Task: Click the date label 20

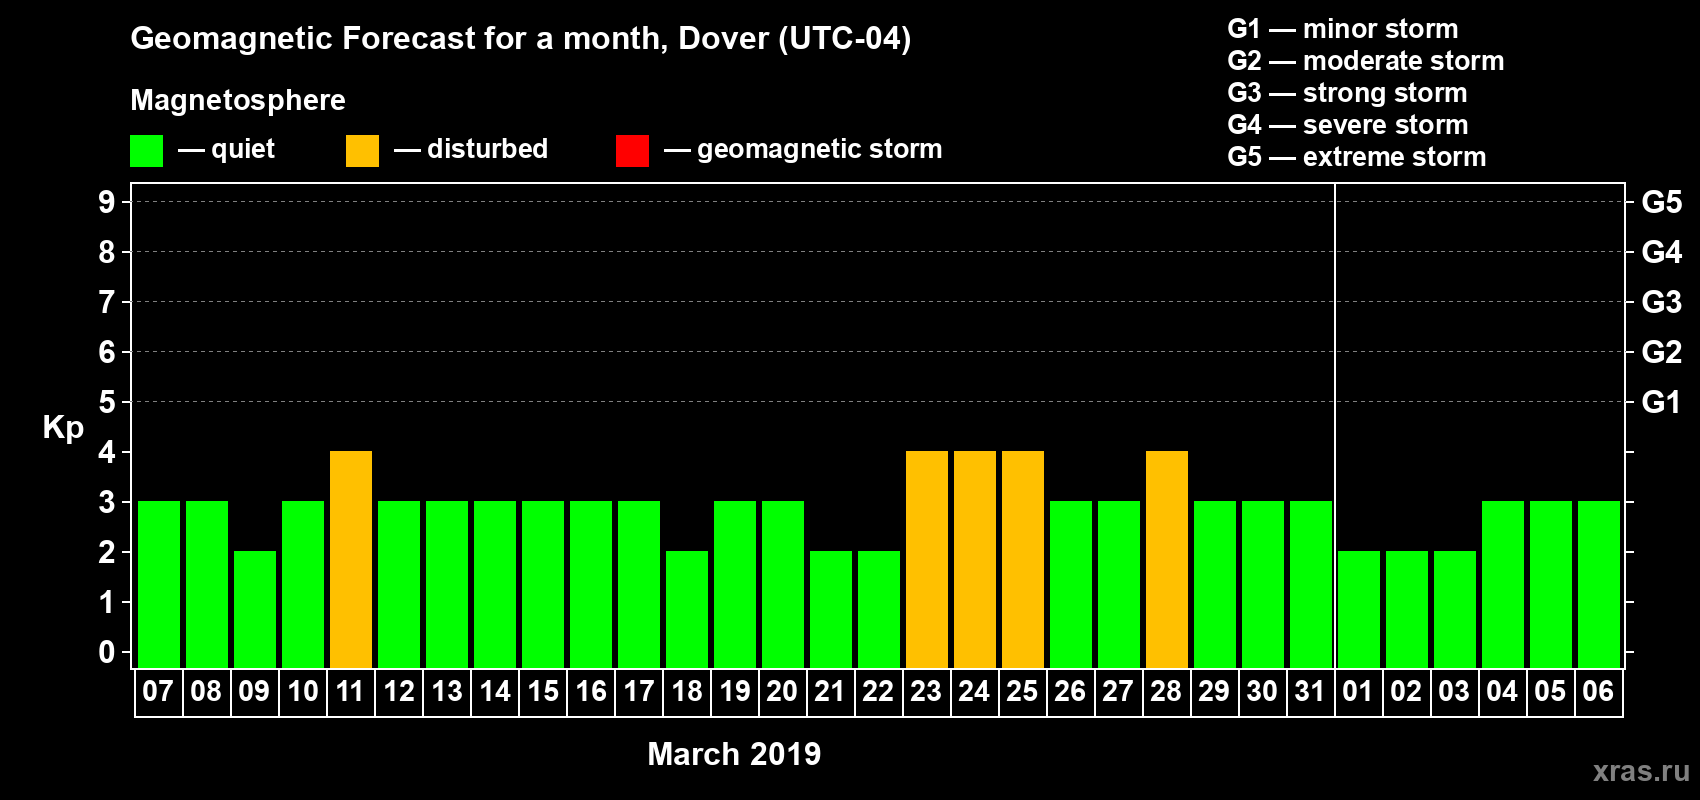Action: [782, 692]
